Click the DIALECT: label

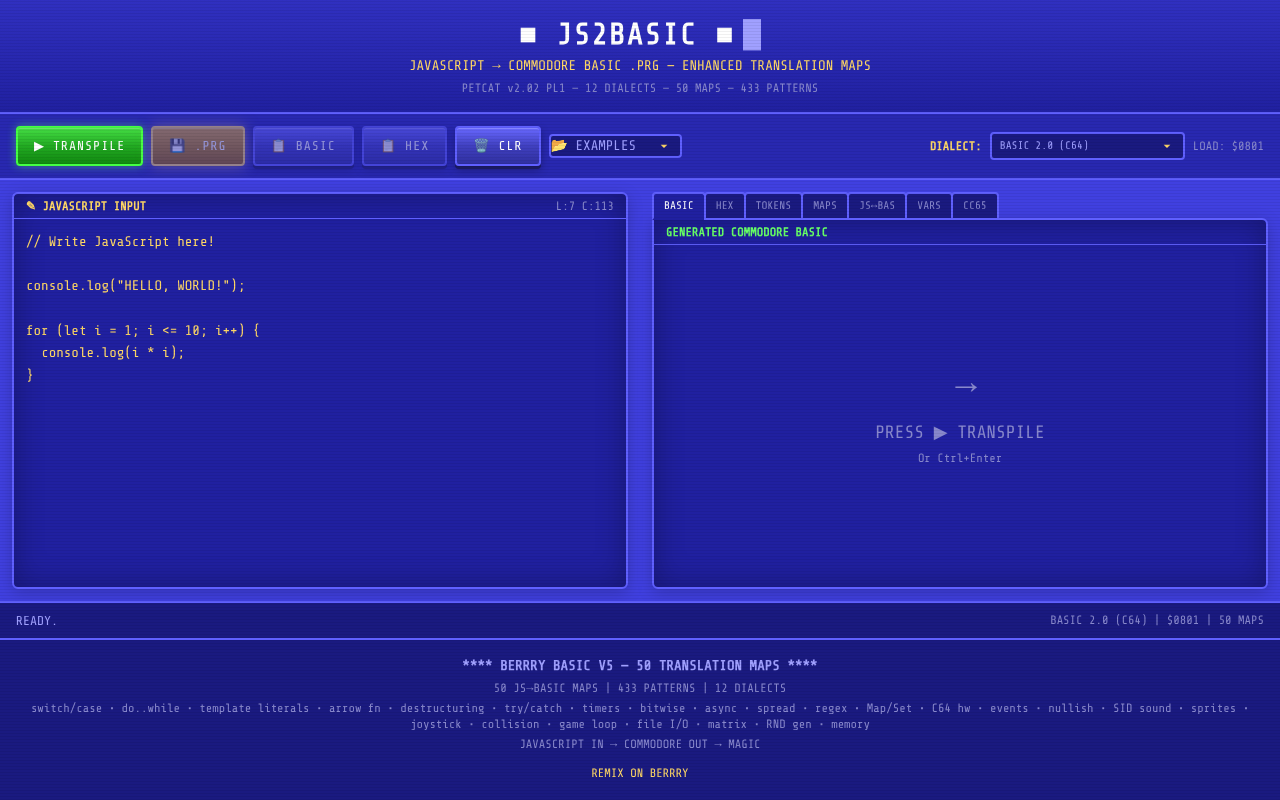pos(956,146)
